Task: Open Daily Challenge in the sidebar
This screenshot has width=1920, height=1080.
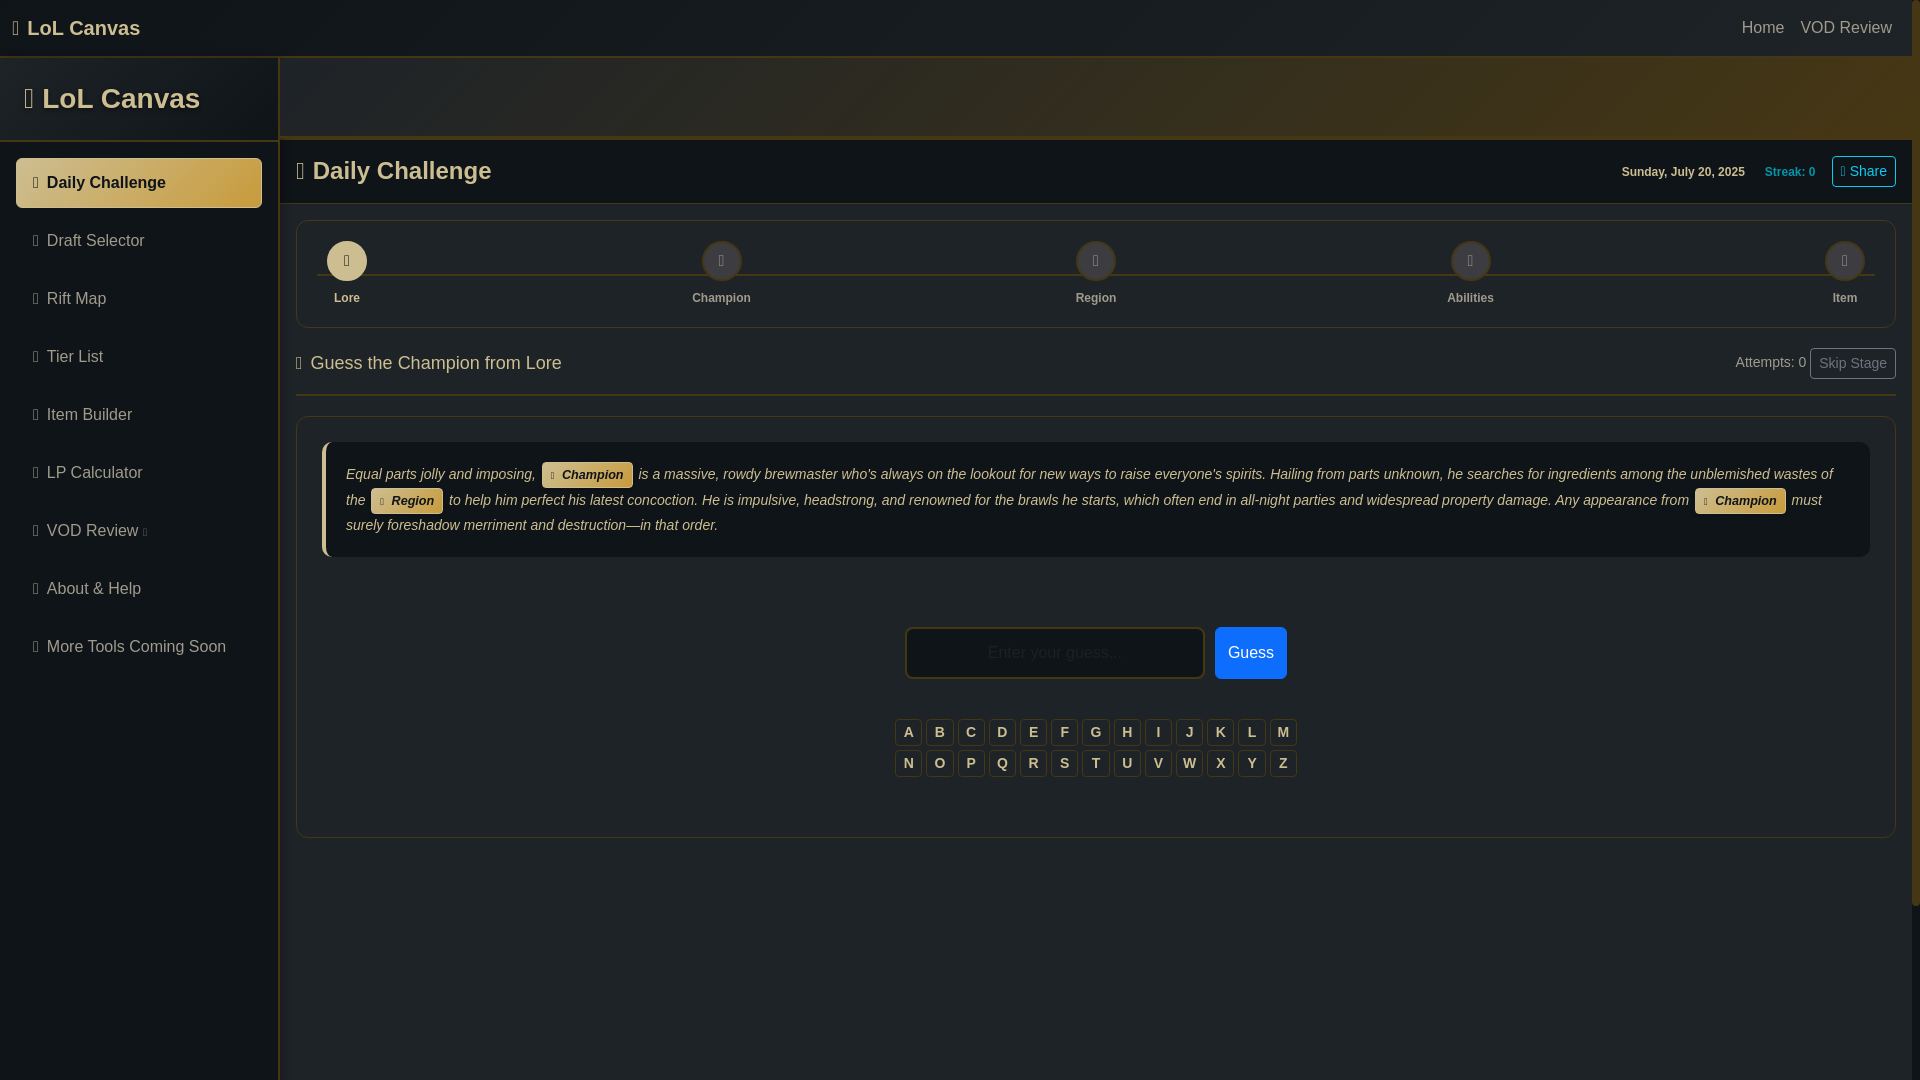Action: pos(139,183)
